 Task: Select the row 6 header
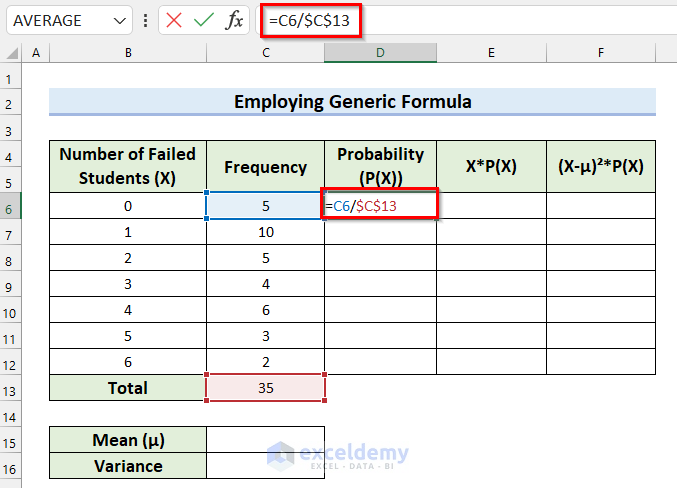pyautogui.click(x=10, y=206)
